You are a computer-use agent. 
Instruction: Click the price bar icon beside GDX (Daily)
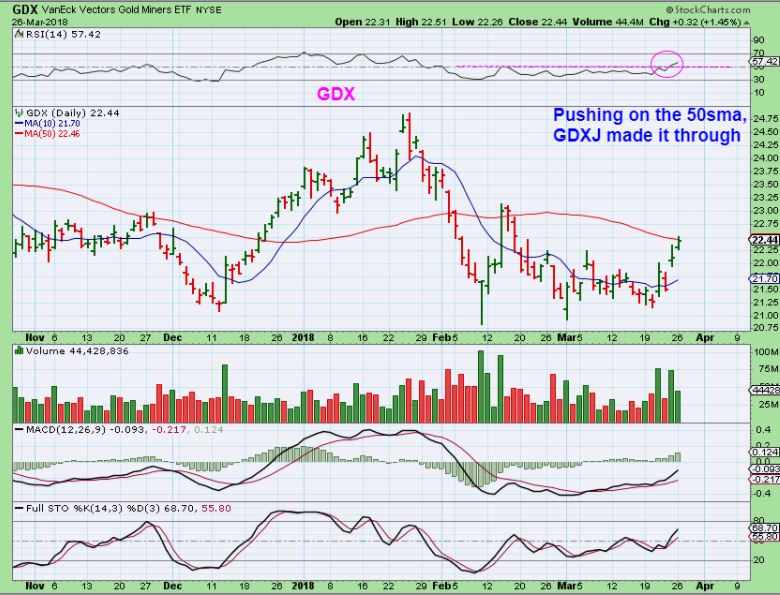tap(19, 113)
